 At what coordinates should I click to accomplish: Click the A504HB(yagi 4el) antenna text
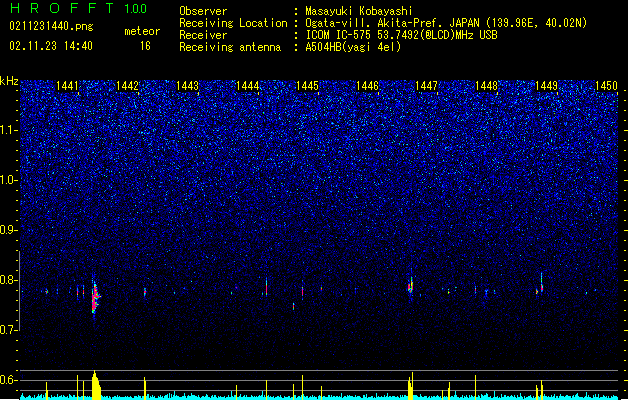tap(353, 47)
